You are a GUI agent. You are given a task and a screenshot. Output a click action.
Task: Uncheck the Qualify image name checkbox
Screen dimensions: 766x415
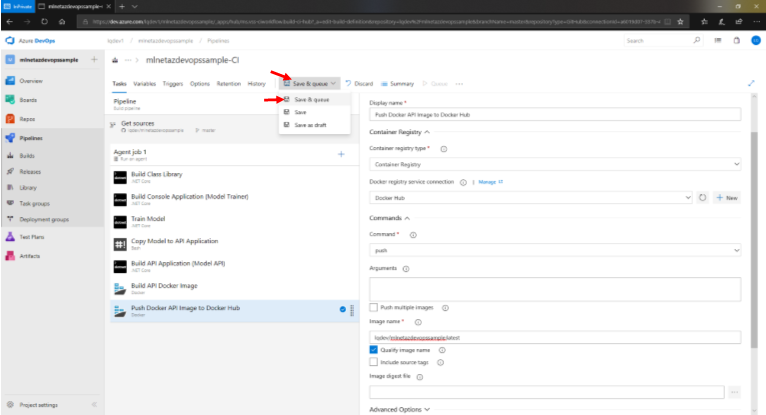(374, 350)
